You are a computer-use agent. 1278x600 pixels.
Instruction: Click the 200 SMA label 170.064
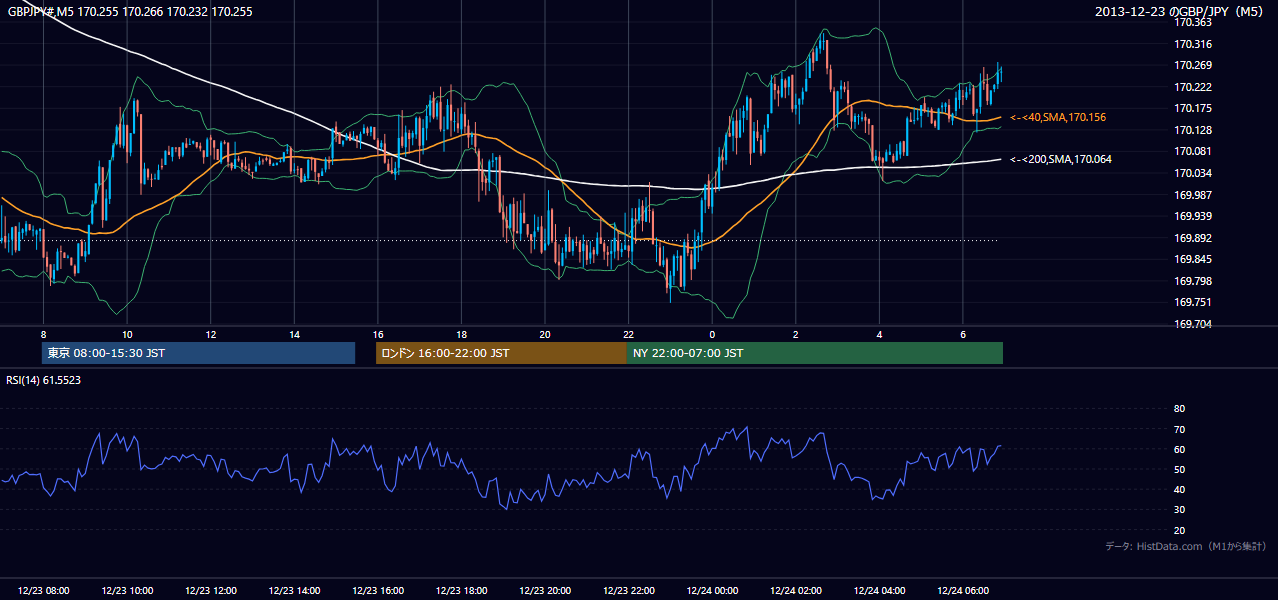(1060, 159)
